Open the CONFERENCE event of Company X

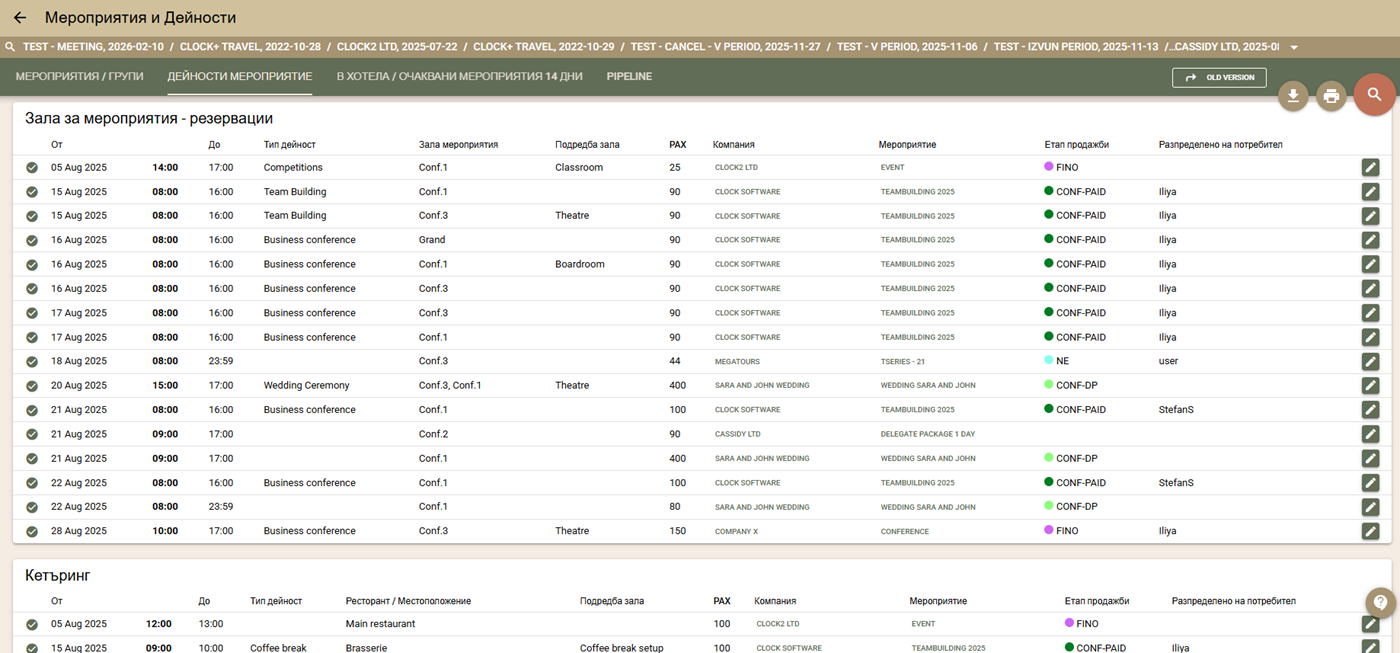click(905, 531)
